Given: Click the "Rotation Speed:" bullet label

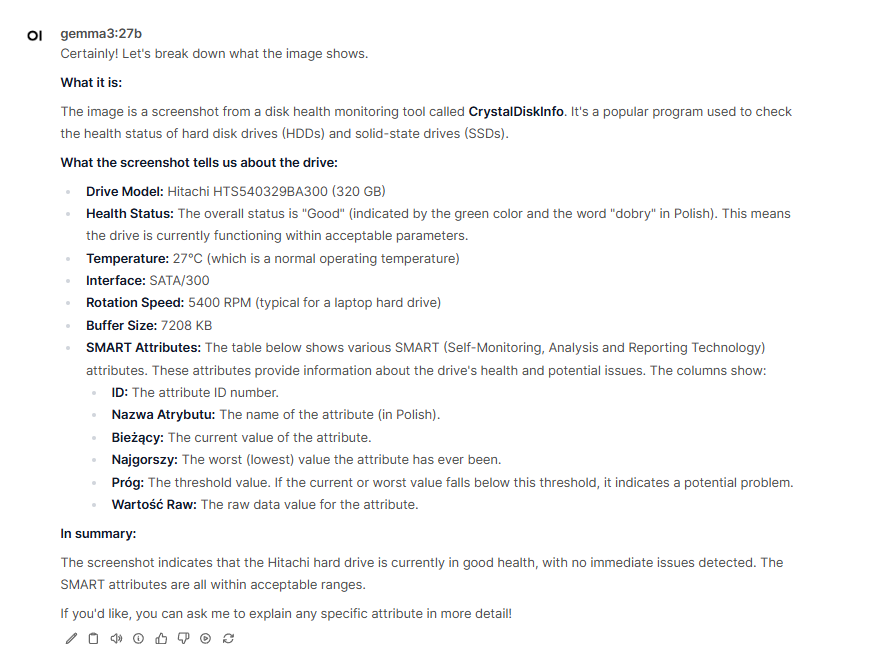Looking at the screenshot, I should (135, 303).
